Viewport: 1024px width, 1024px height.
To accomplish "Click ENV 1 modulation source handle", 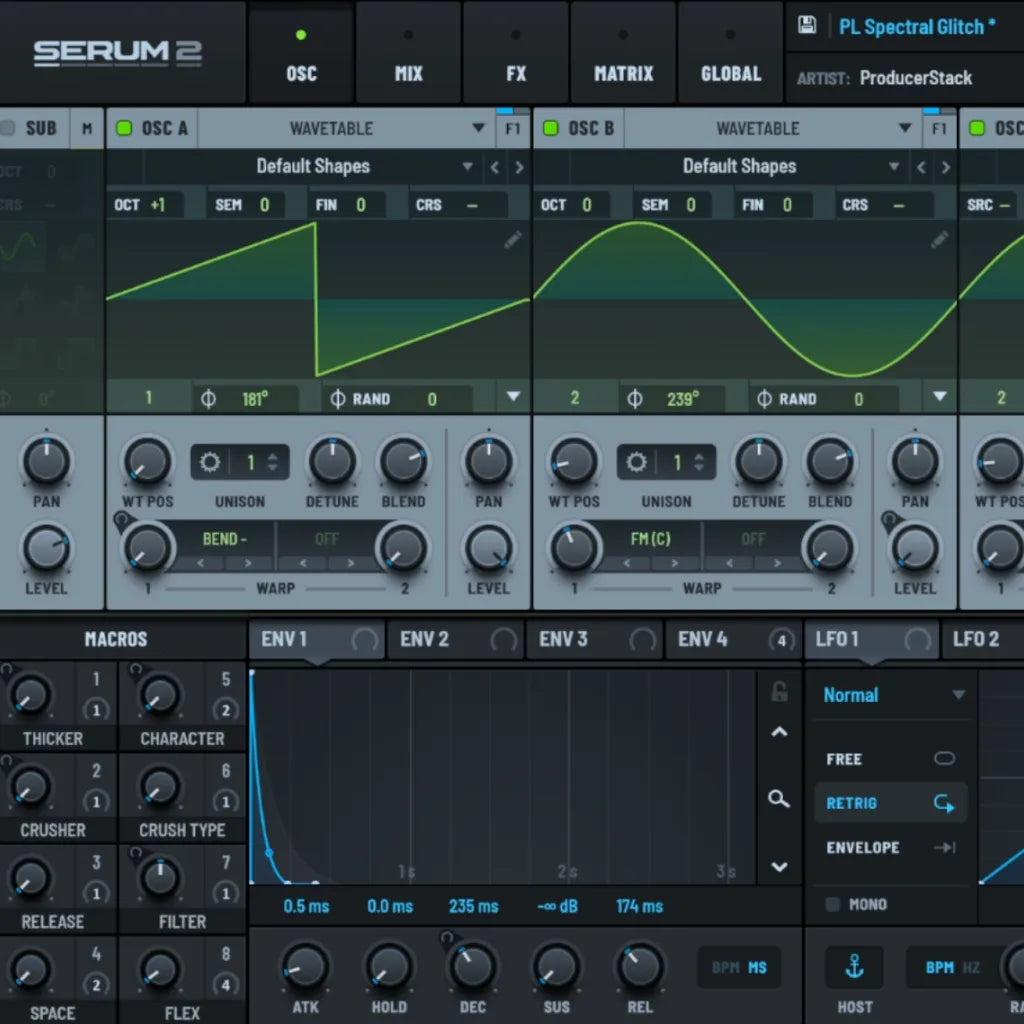I will coord(364,639).
